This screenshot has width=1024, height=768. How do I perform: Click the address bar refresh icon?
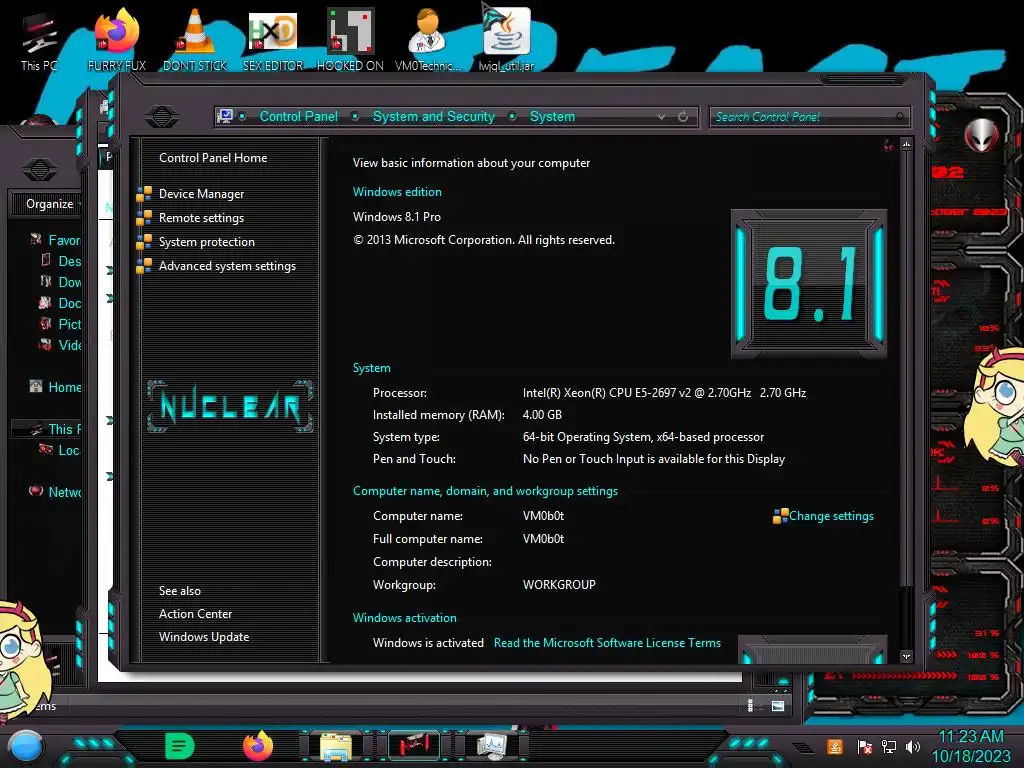(683, 117)
